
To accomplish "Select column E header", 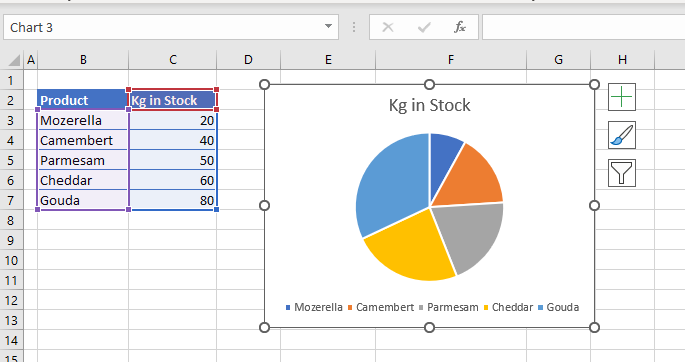I will coord(328,60).
